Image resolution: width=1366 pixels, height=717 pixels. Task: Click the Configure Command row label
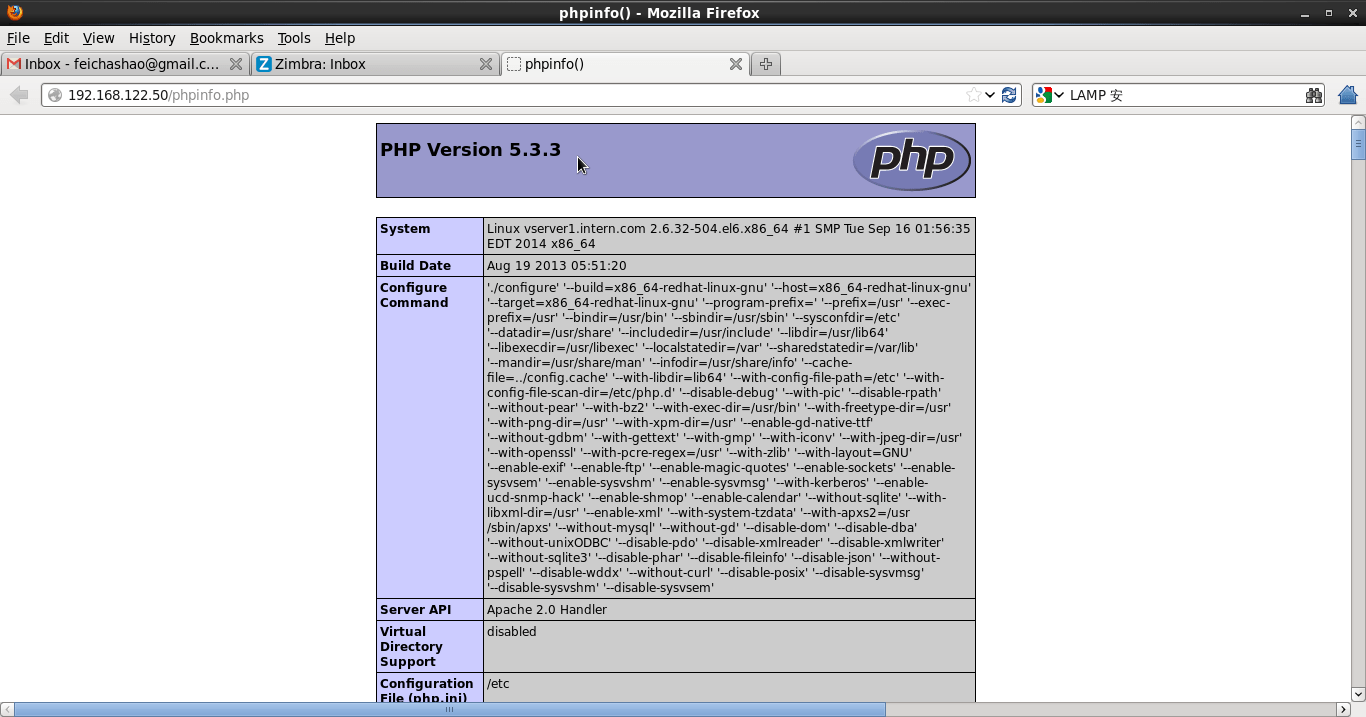pos(414,295)
